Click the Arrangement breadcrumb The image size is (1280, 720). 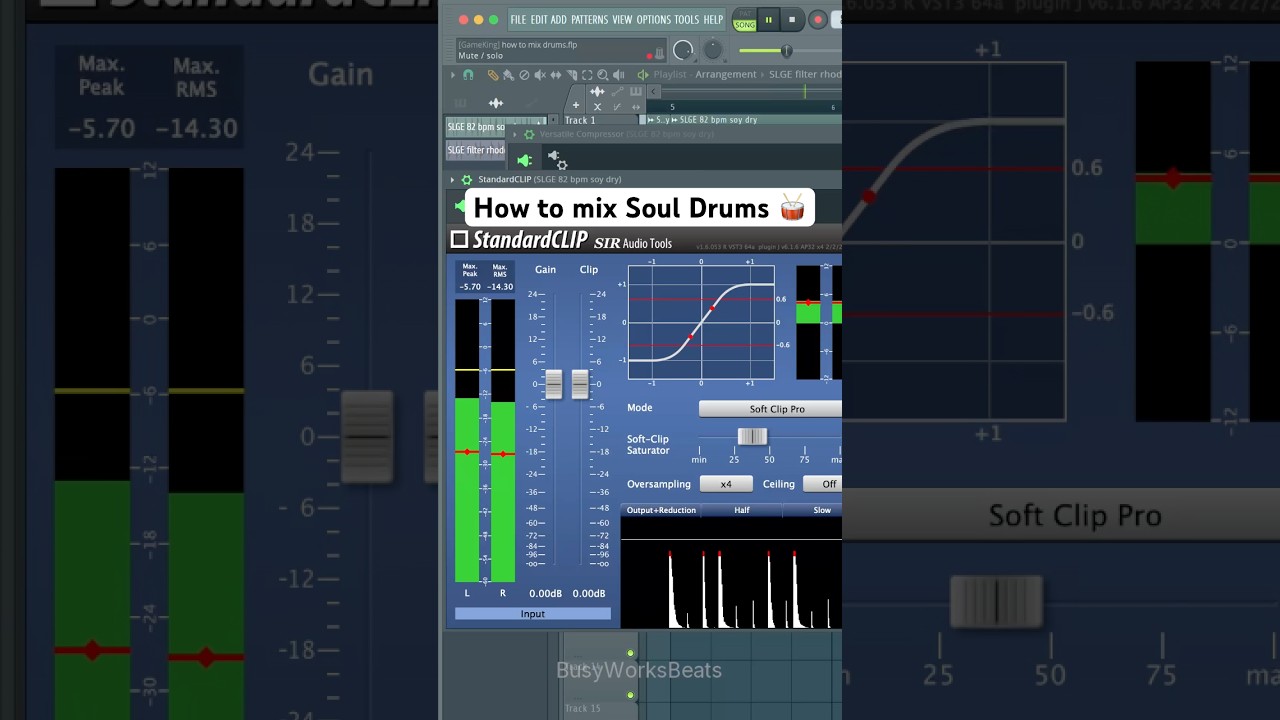click(726, 75)
